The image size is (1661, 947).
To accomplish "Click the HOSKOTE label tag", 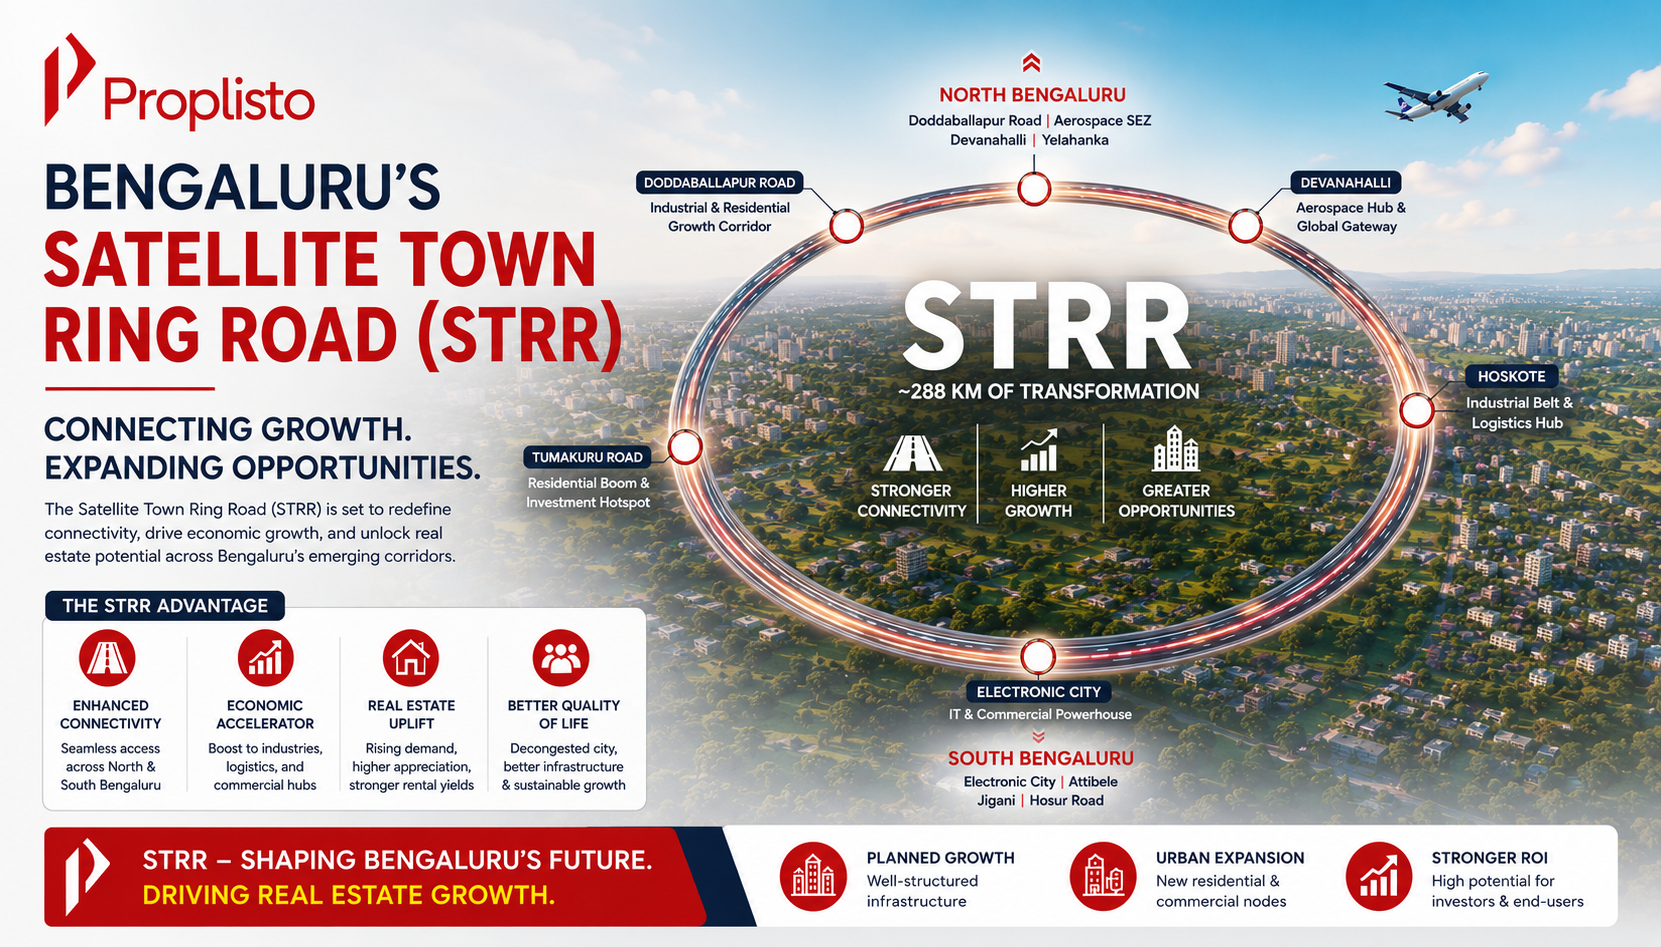I will point(1511,377).
